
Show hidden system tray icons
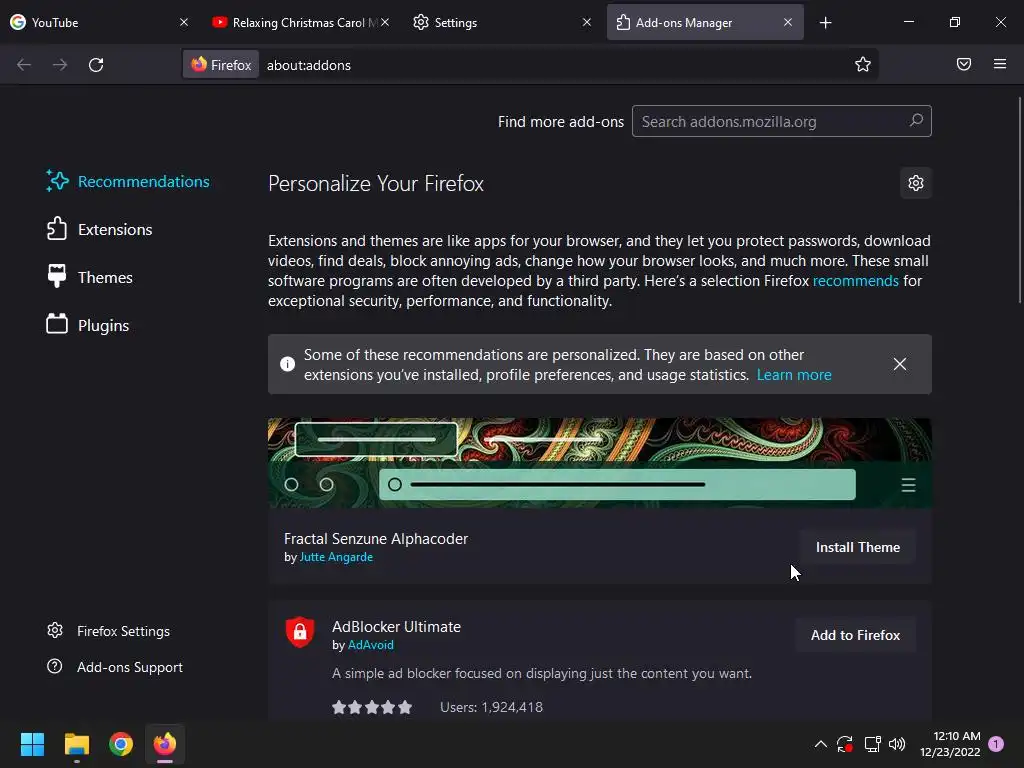[820, 744]
